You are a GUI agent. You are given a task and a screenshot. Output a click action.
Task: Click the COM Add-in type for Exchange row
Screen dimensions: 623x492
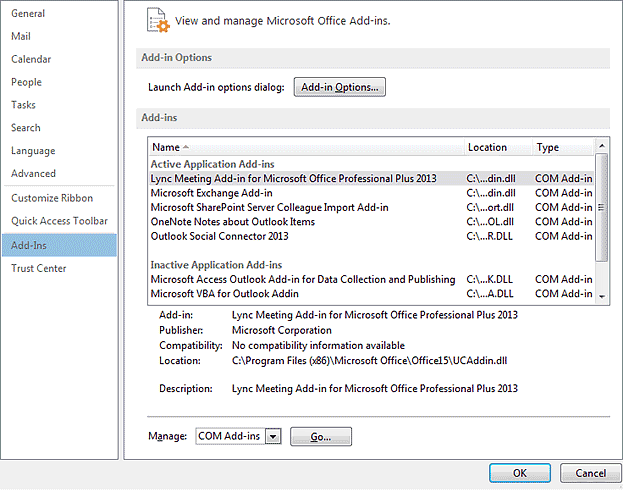tap(564, 193)
